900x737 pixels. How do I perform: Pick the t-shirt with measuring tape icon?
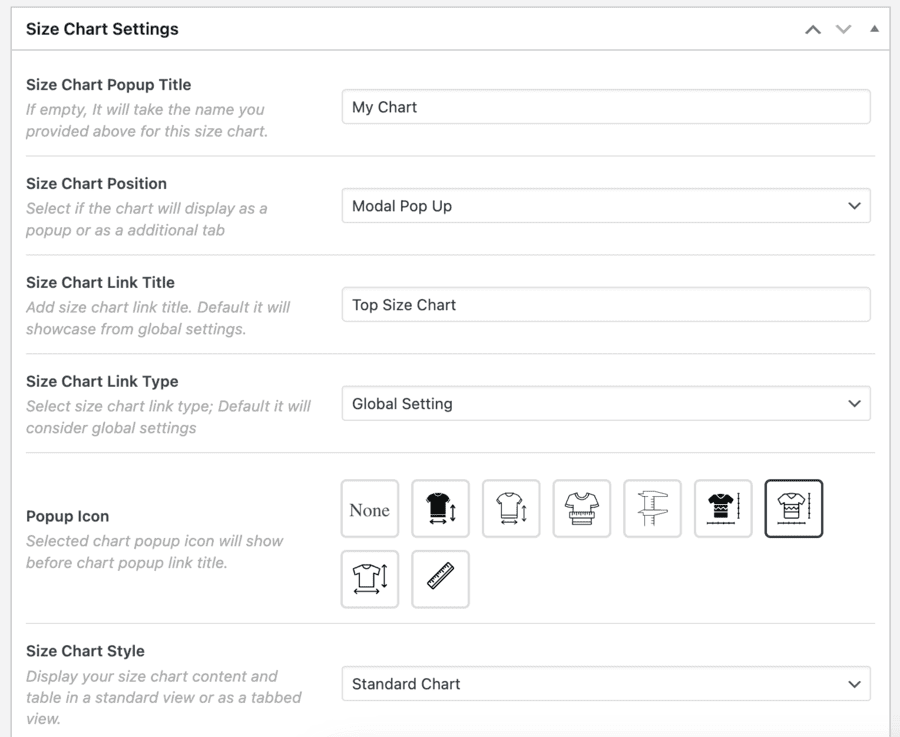[581, 509]
